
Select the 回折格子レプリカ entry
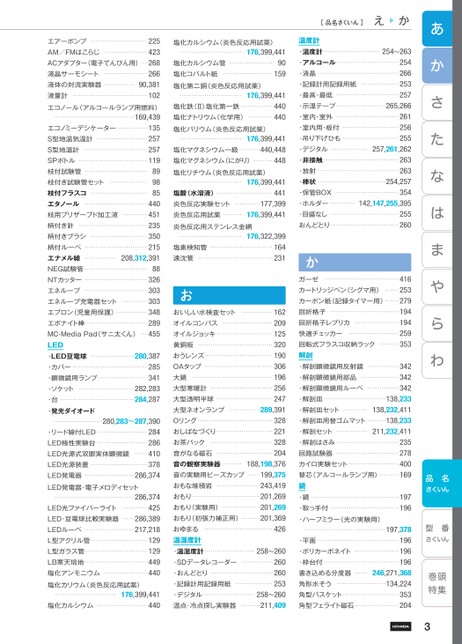click(x=355, y=323)
